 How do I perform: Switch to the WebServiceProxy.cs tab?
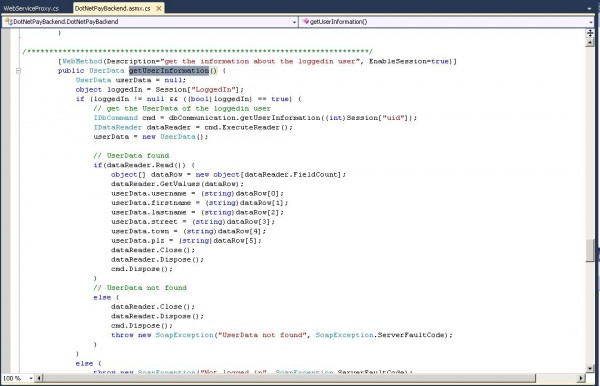(x=31, y=8)
